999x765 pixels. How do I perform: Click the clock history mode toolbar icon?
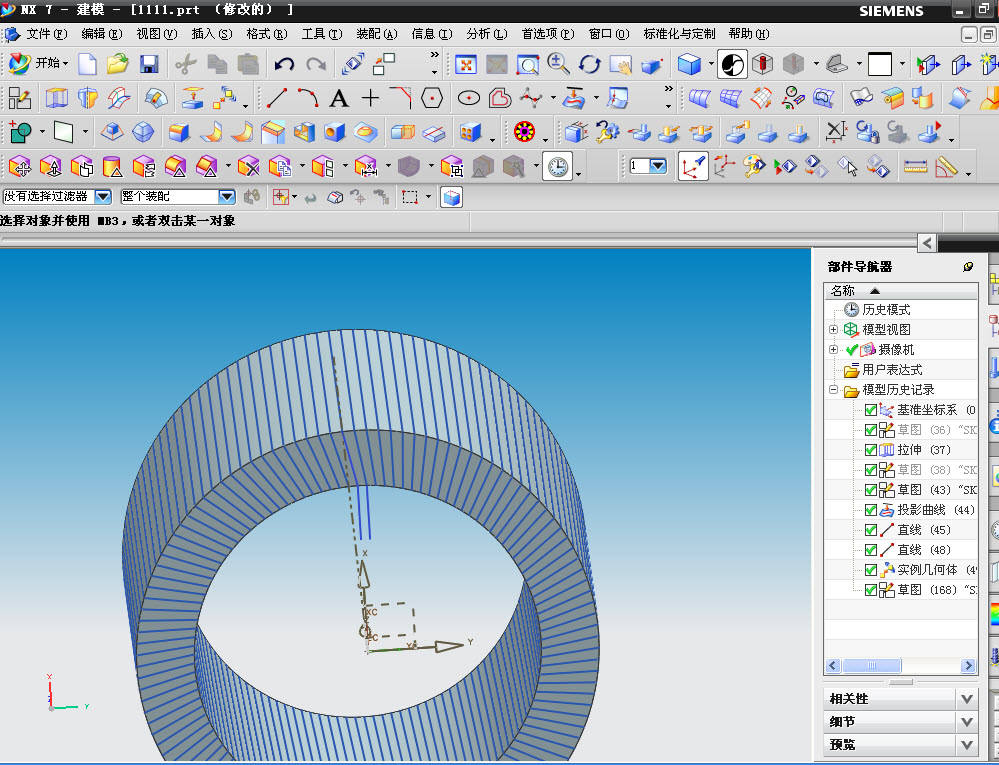coord(557,166)
